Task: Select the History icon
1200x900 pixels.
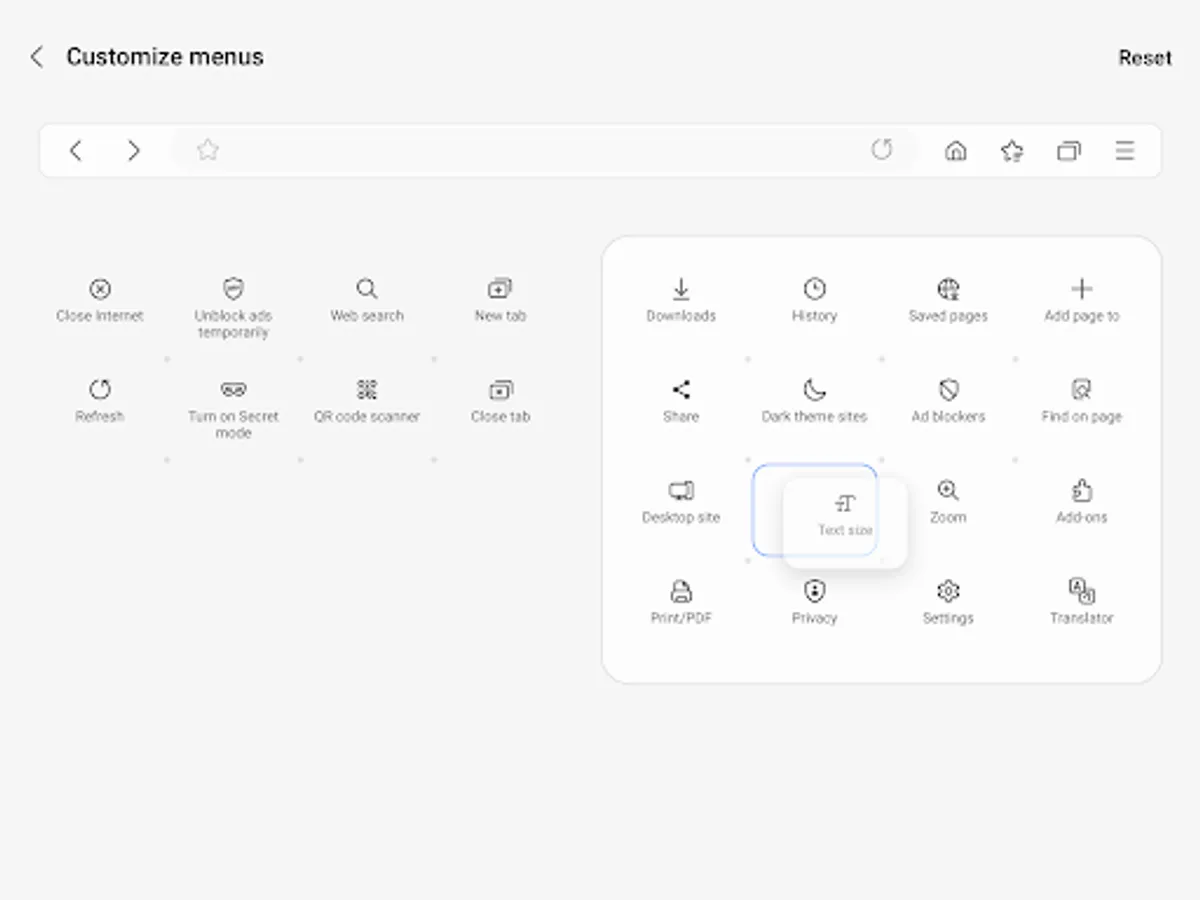Action: [x=815, y=289]
